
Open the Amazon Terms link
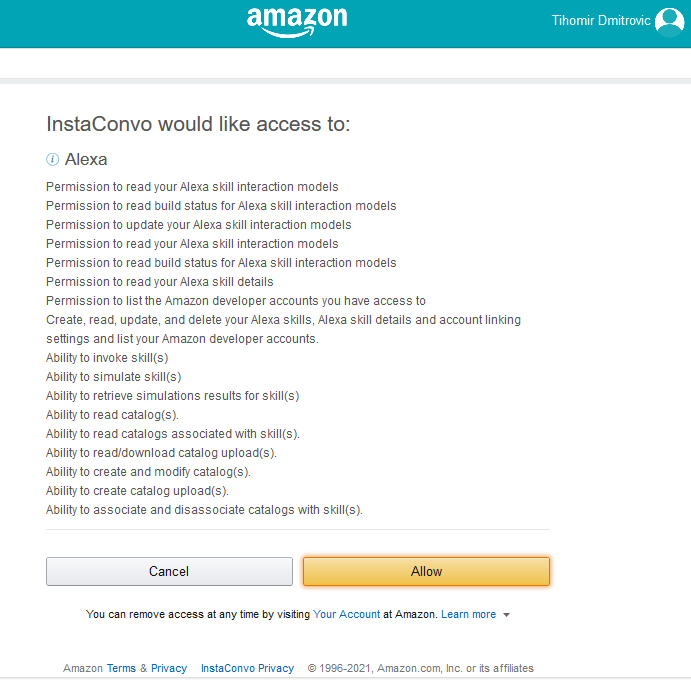[121, 668]
